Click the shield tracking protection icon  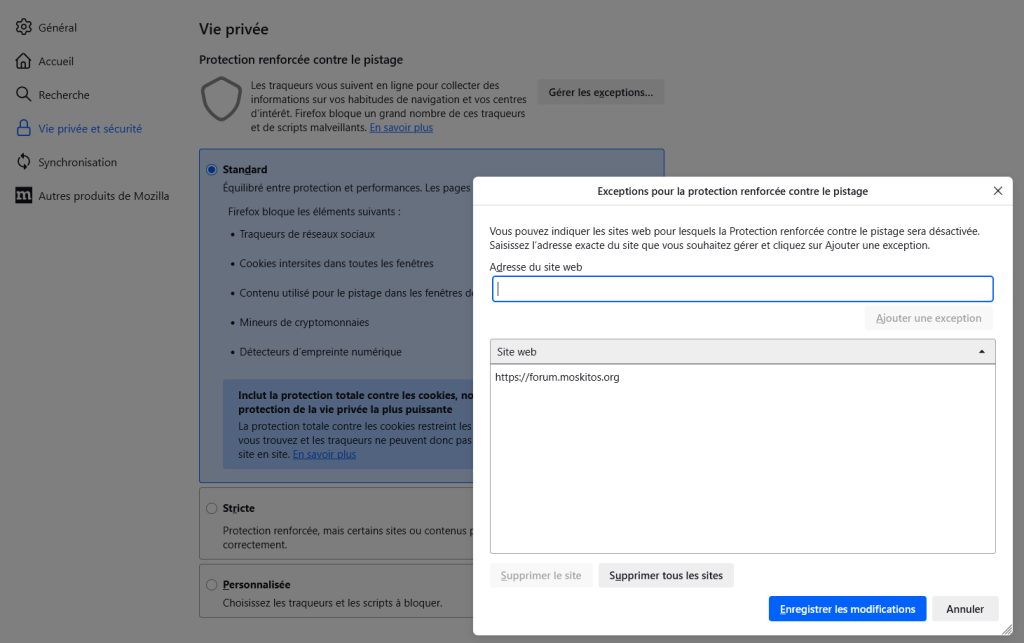coord(221,100)
